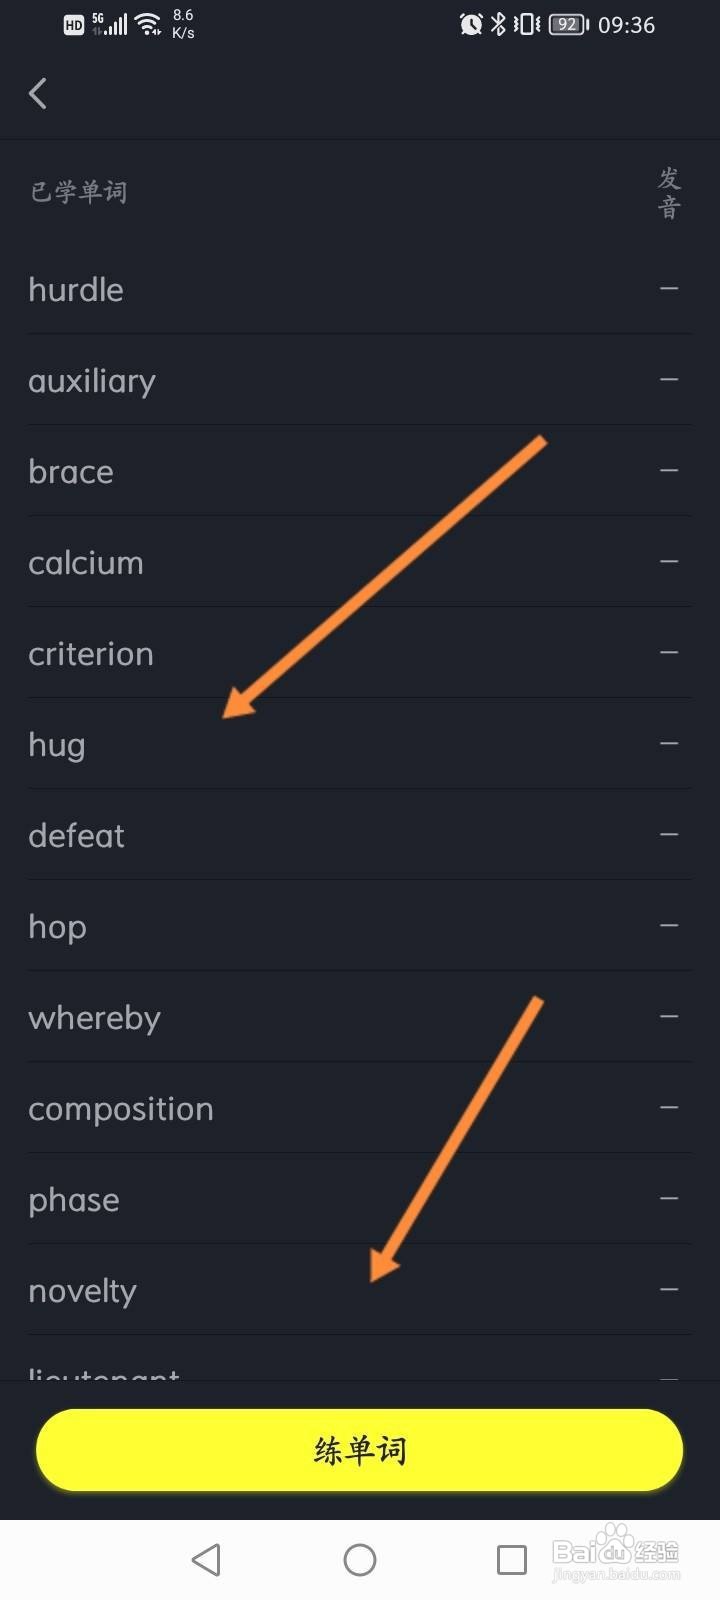The height and width of the screenshot is (1600, 720).
Task: Tap pronunciation dash for defeat
Action: [669, 835]
